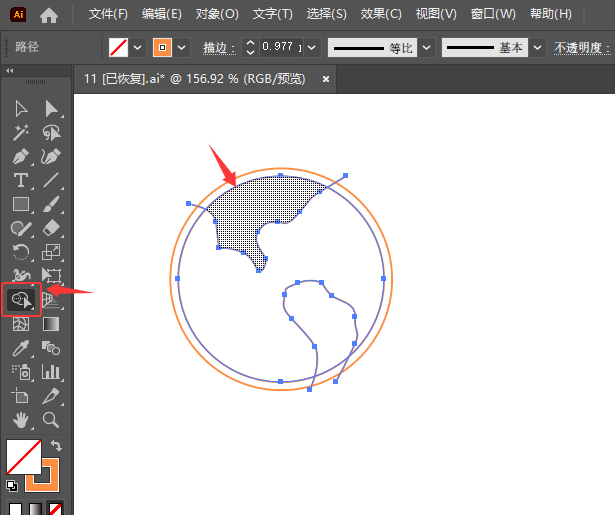Select the Mesh tool
This screenshot has height=515, width=615.
(21, 324)
